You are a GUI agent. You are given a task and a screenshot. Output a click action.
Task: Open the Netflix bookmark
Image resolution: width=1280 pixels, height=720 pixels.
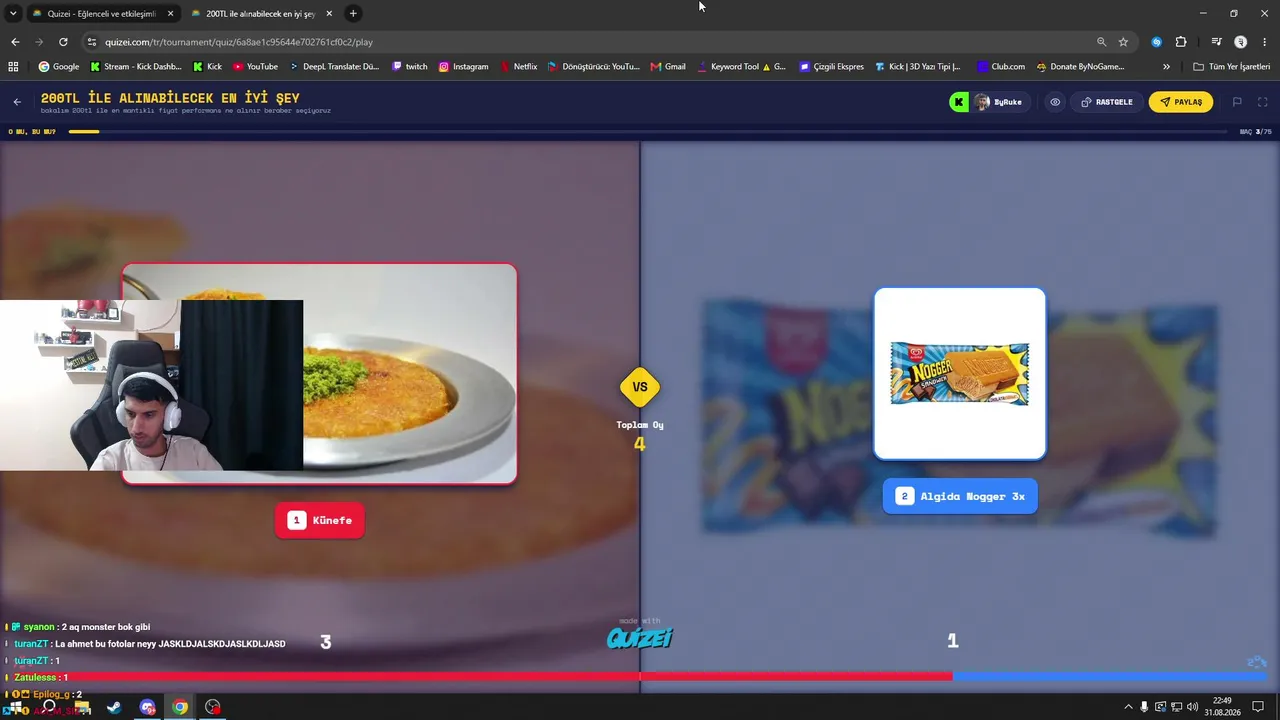[518, 67]
